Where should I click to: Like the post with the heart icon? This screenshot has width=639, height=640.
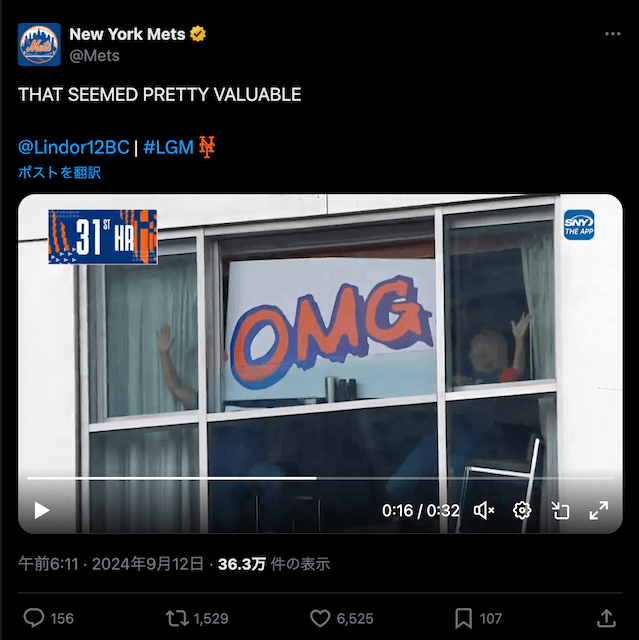pos(320,618)
